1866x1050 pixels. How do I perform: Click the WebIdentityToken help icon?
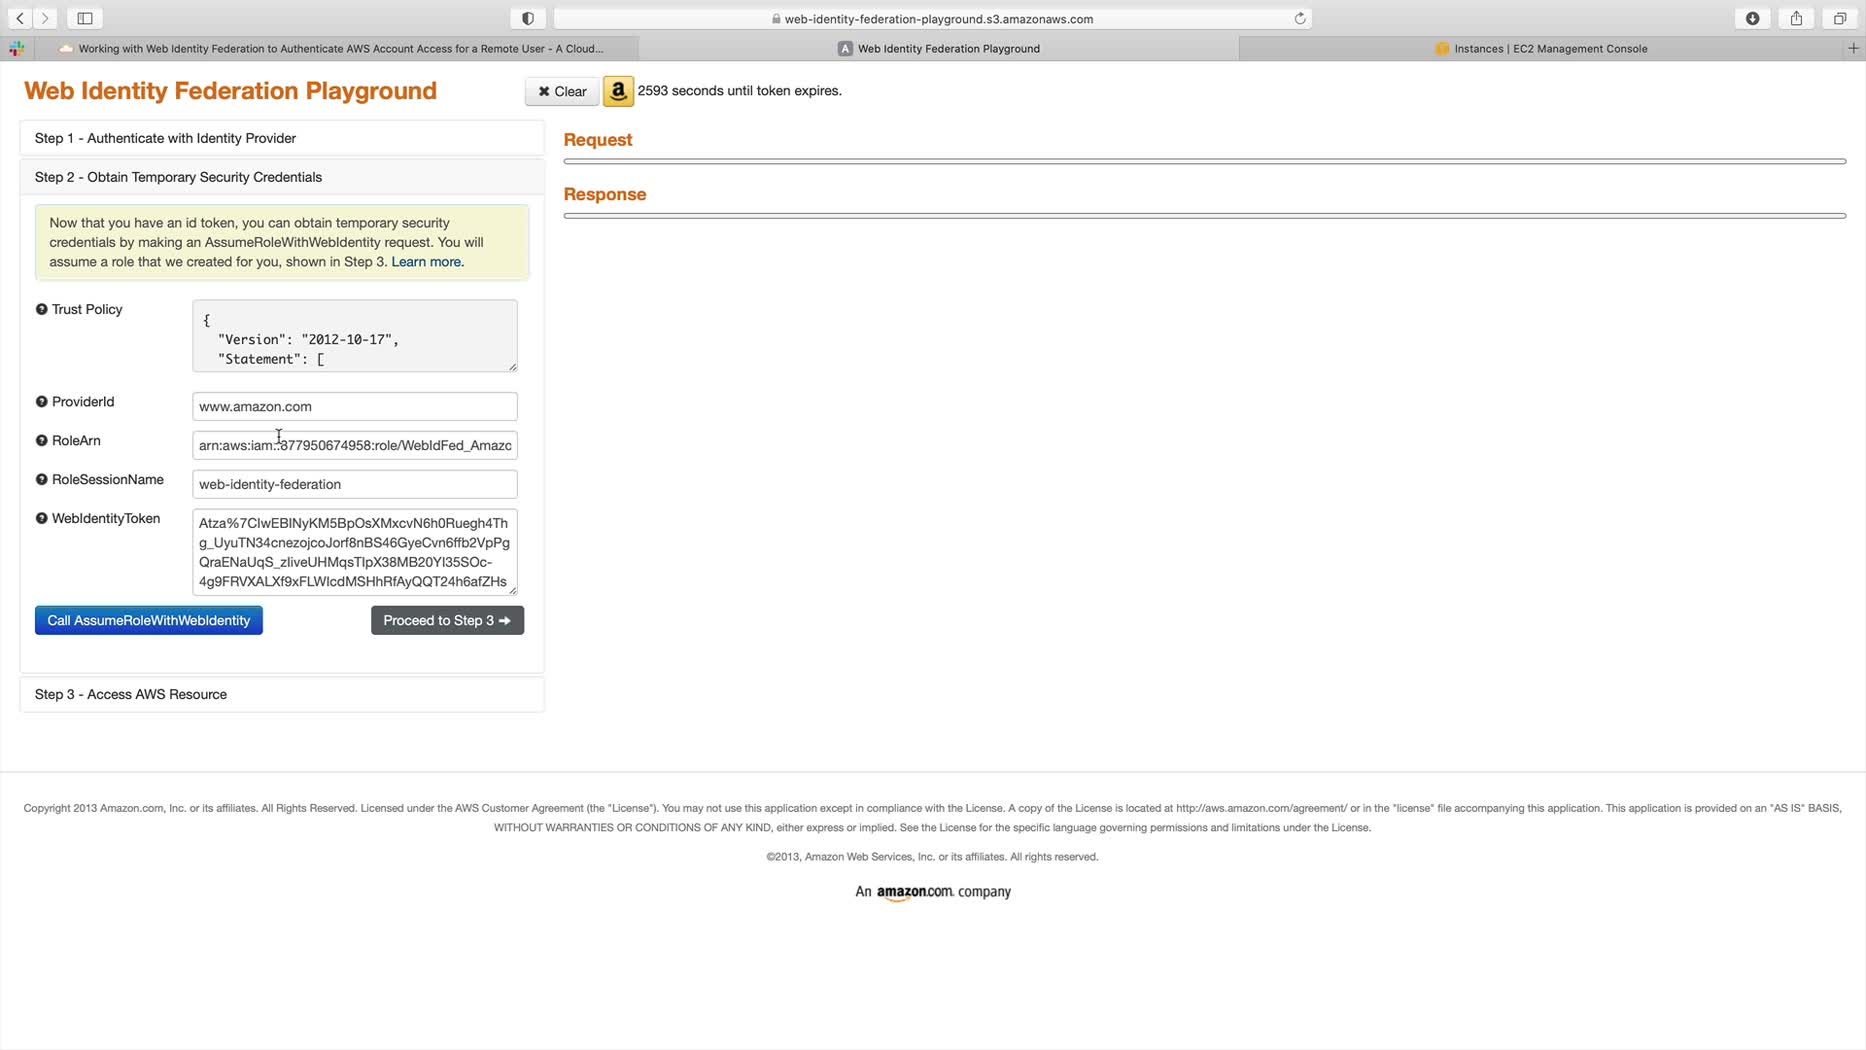coord(42,518)
